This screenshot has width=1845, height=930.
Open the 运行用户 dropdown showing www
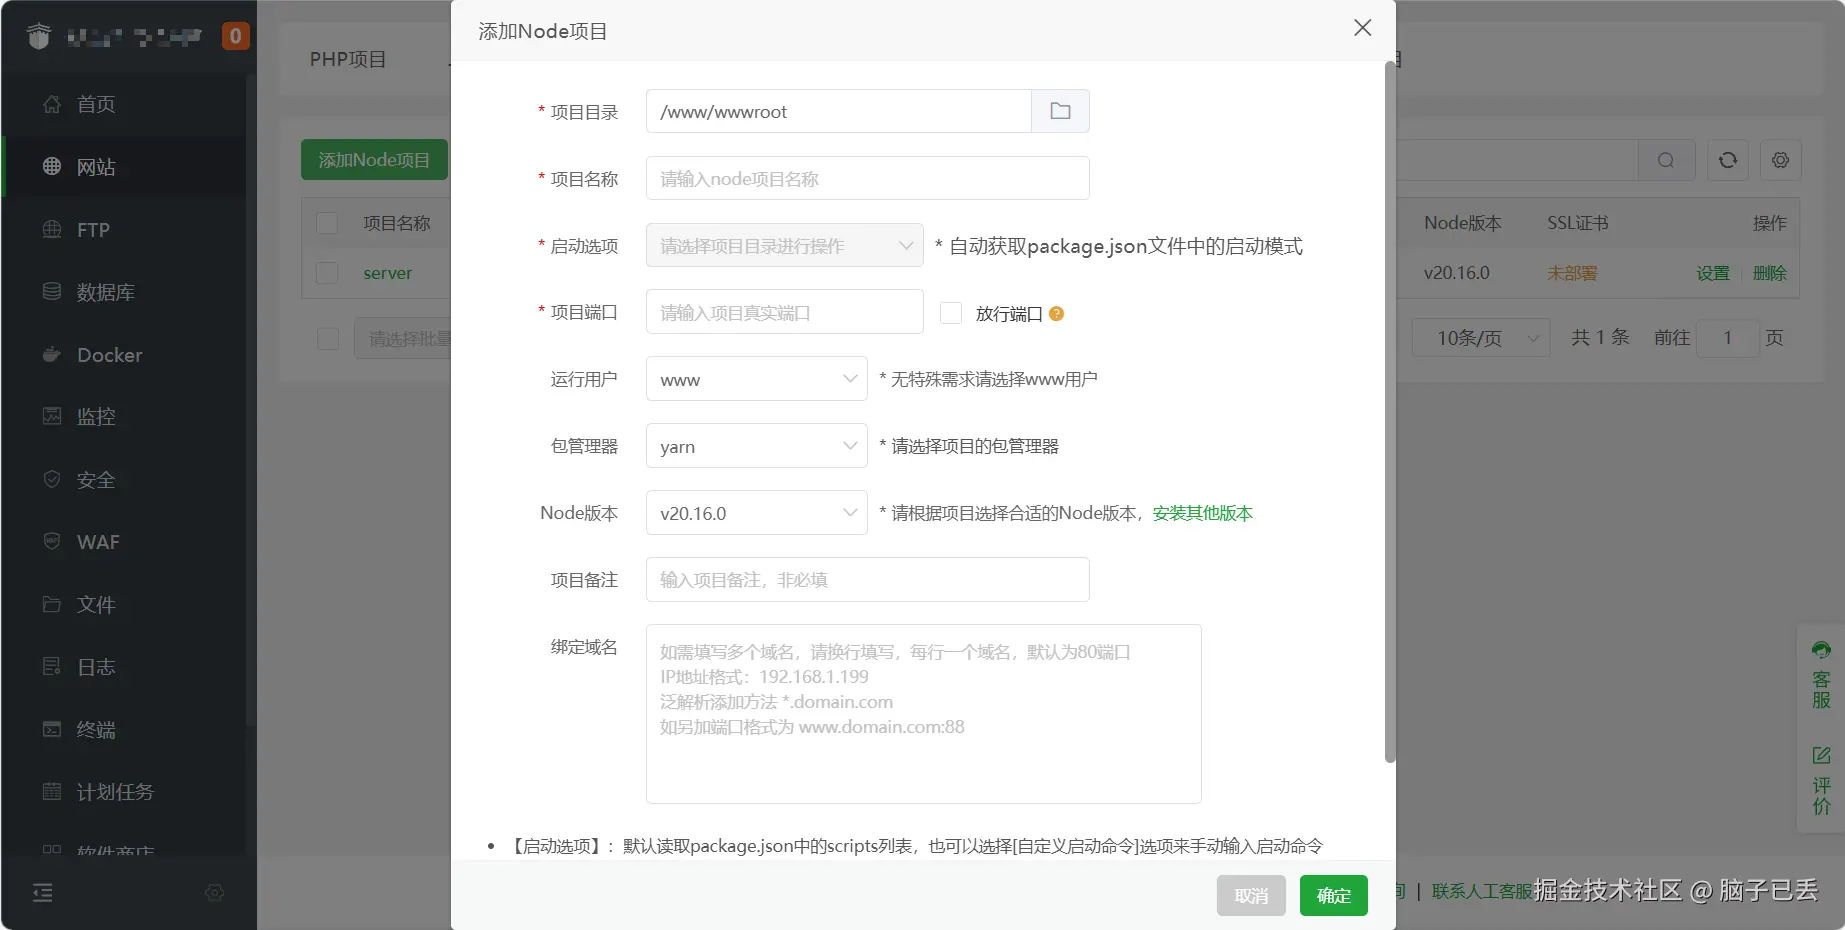click(756, 379)
